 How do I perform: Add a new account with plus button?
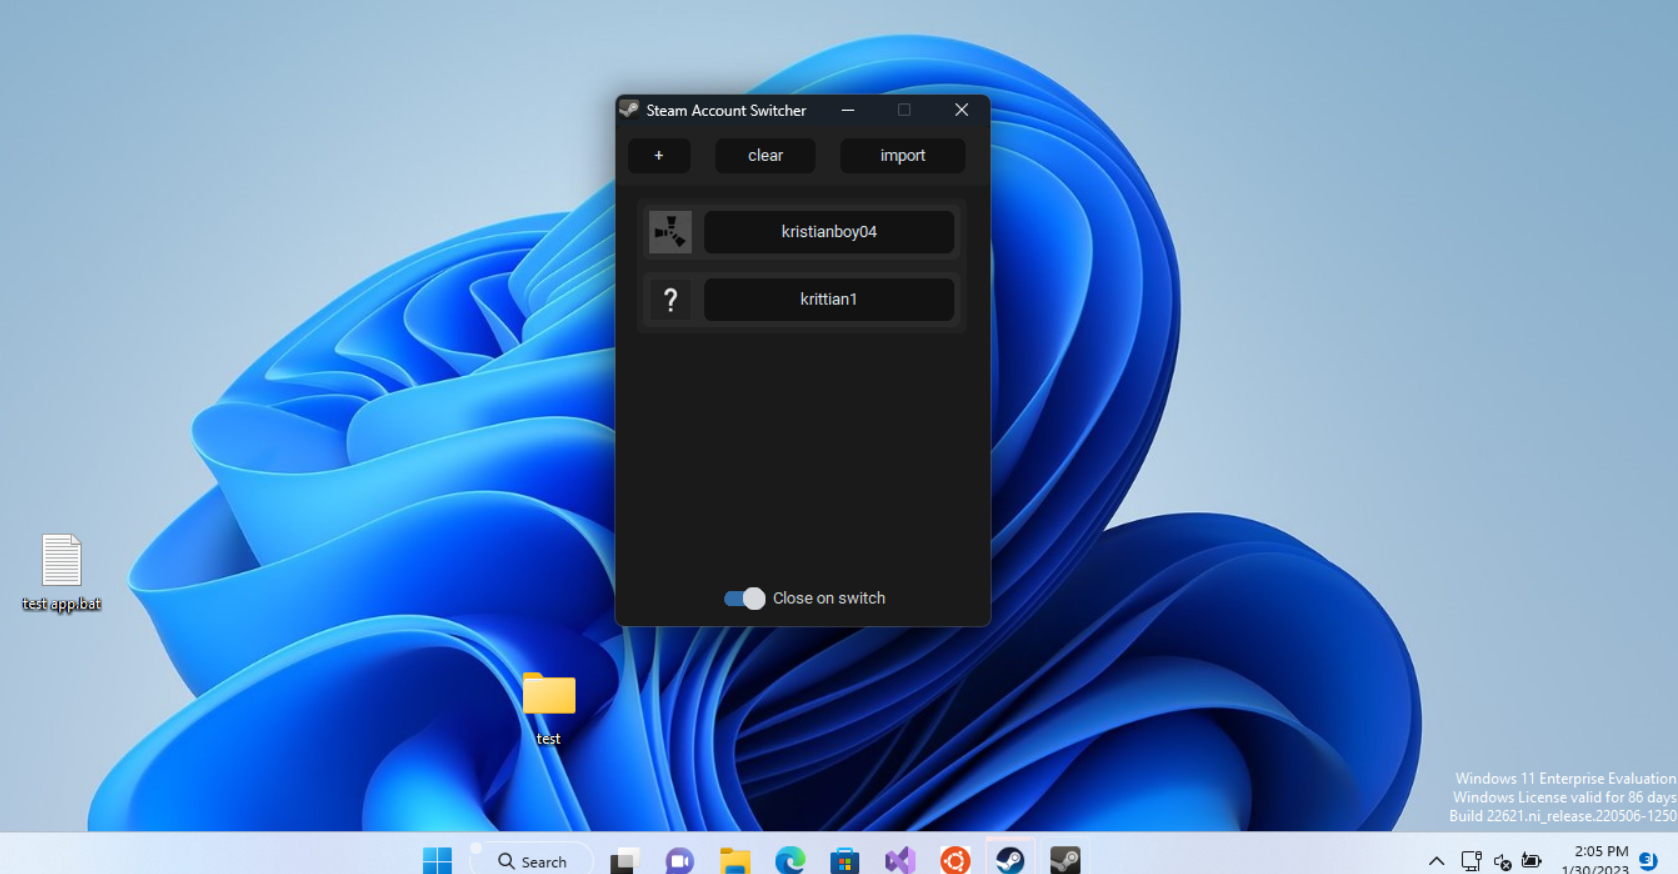659,155
